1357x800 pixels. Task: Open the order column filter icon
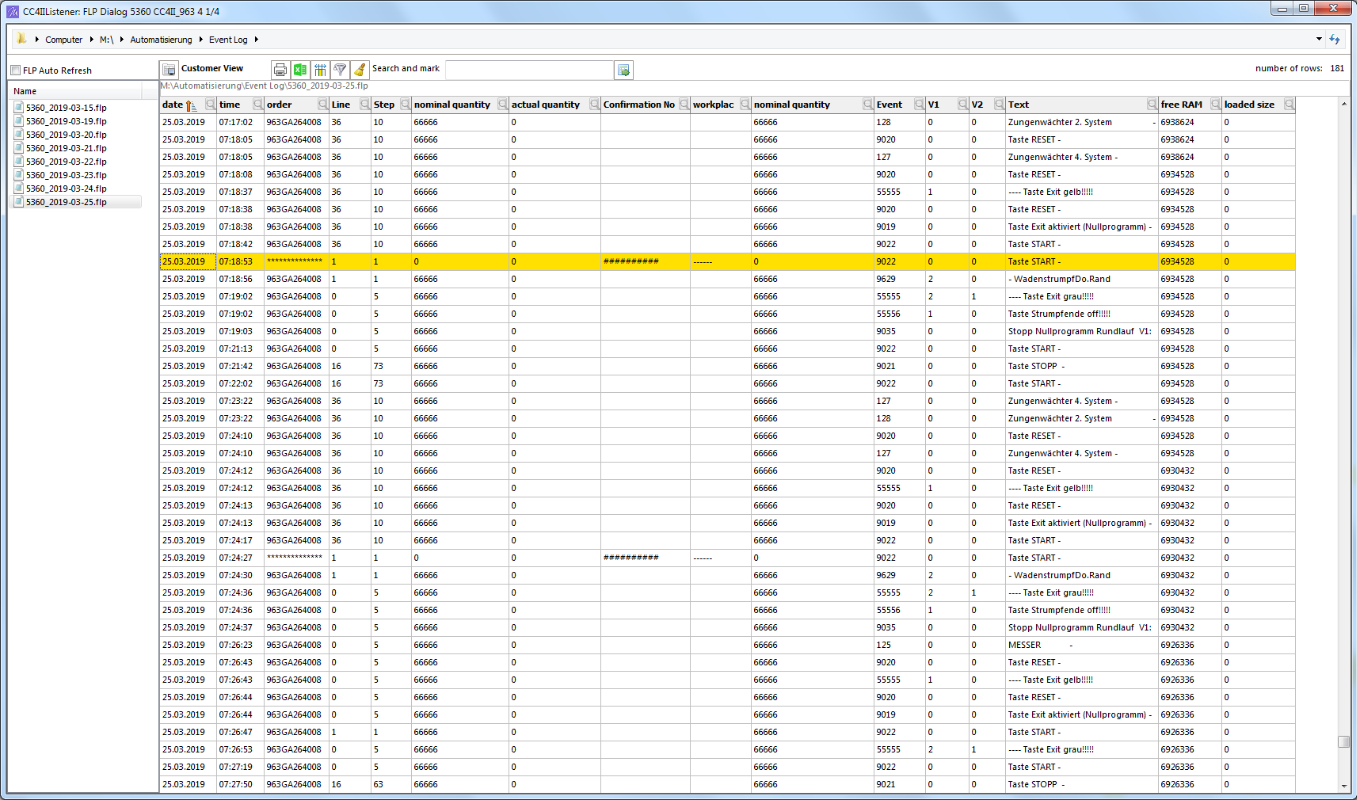tap(322, 105)
